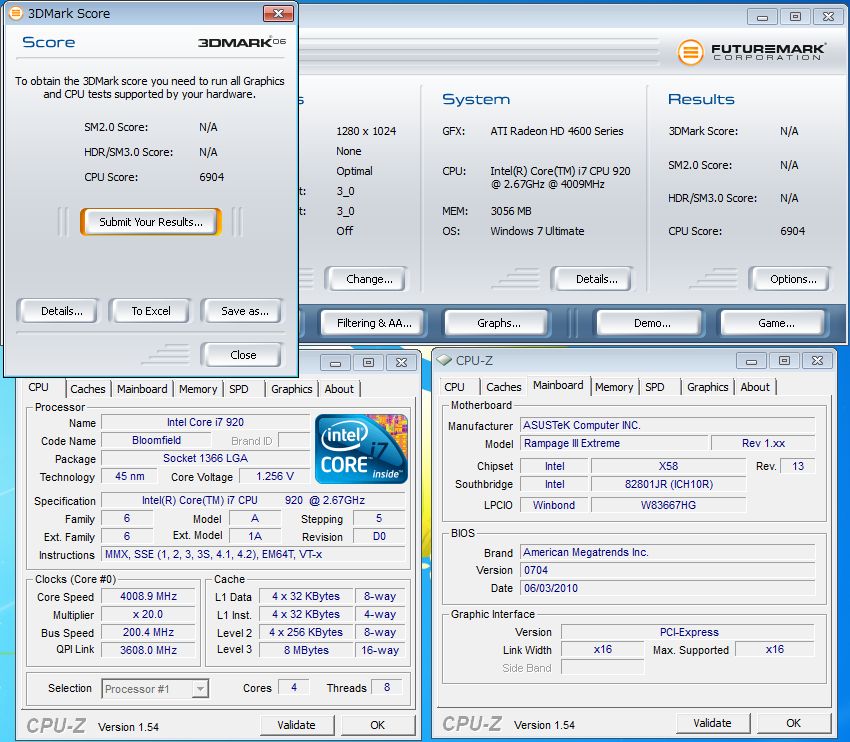Select Memory tab in the right CPU-Z window

point(613,387)
